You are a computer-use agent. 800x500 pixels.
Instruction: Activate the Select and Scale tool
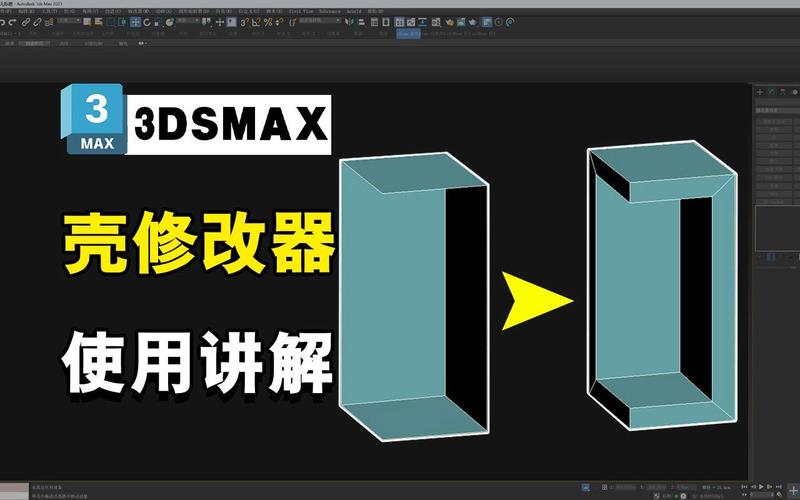point(157,22)
